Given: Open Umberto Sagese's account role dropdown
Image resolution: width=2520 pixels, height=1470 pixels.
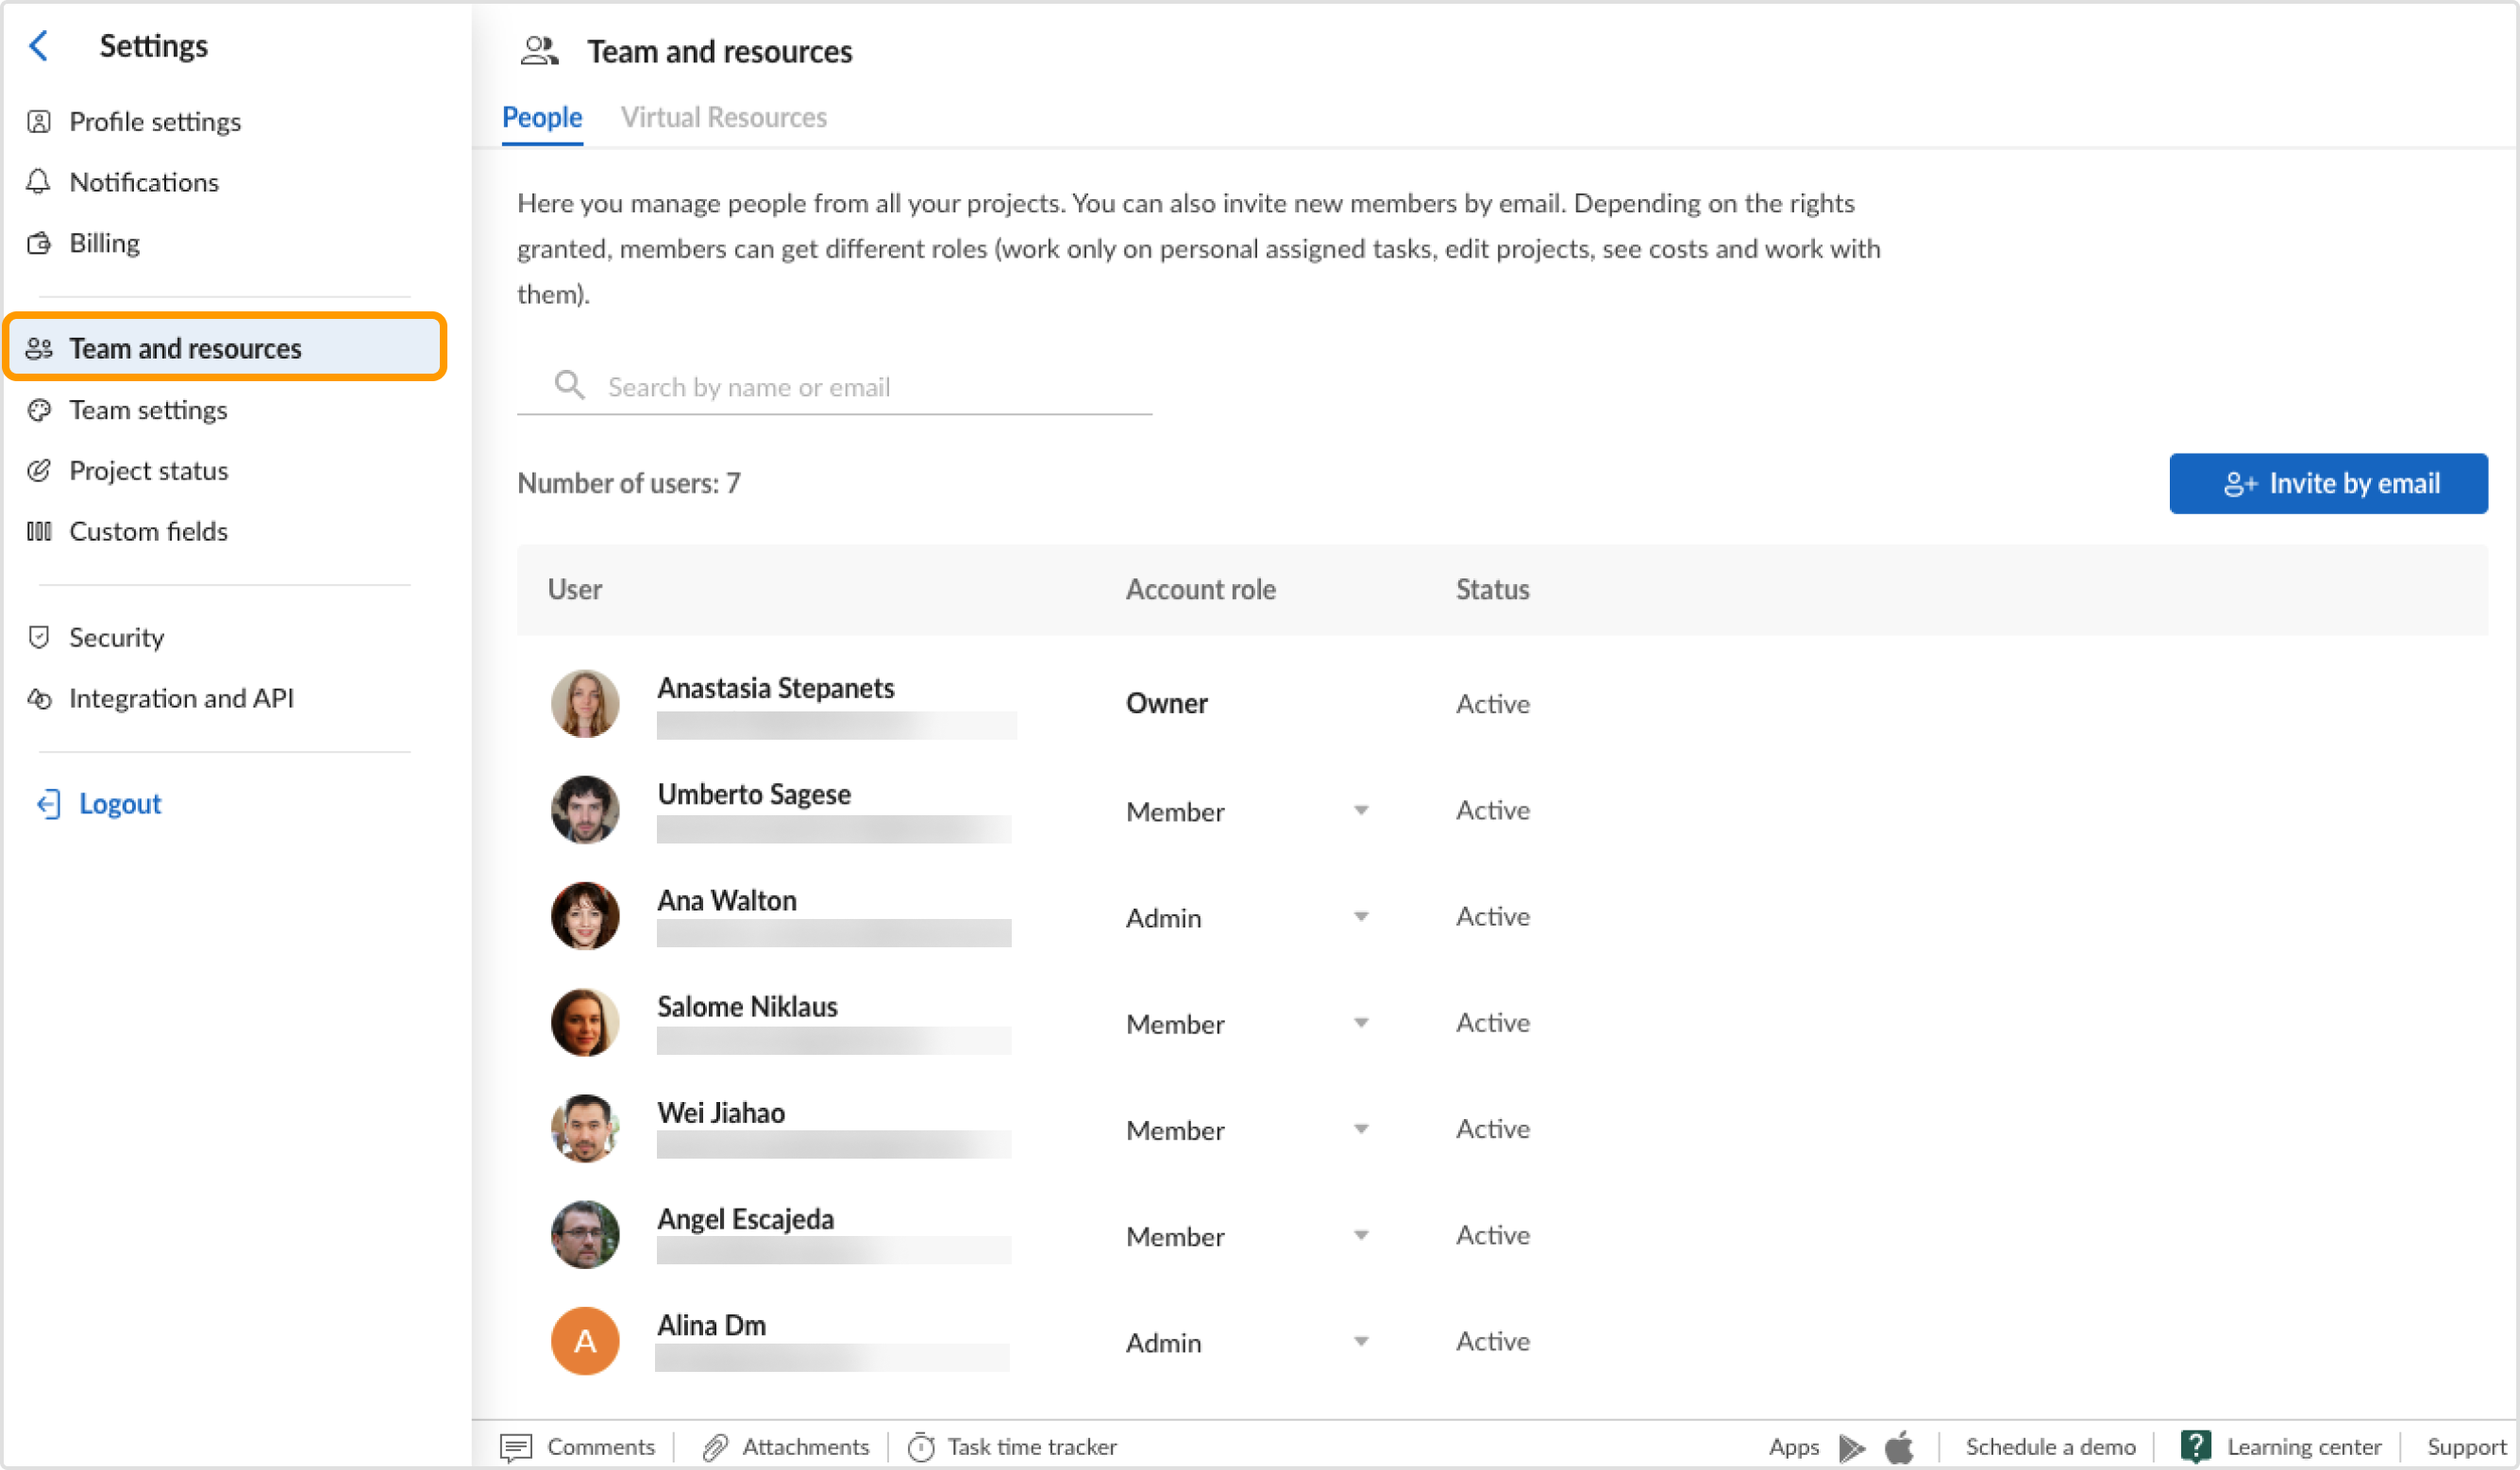Looking at the screenshot, I should click(1361, 811).
